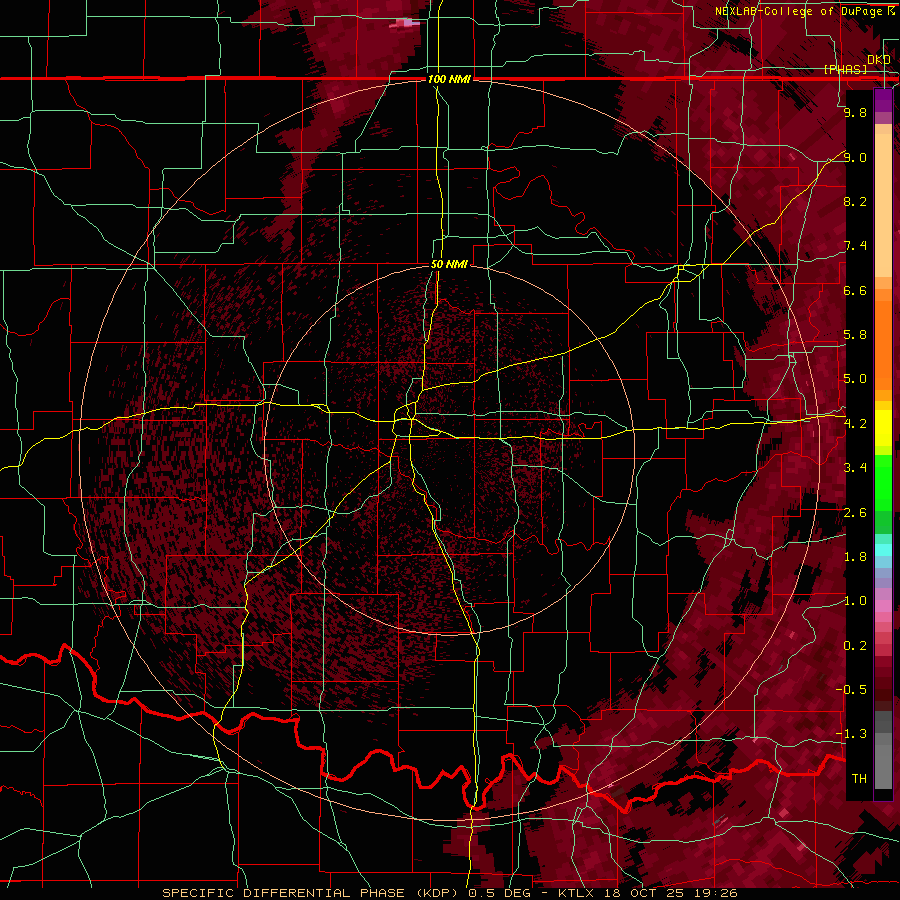Click the '50 NMI' range ring label
The width and height of the screenshot is (900, 900).
tap(449, 264)
